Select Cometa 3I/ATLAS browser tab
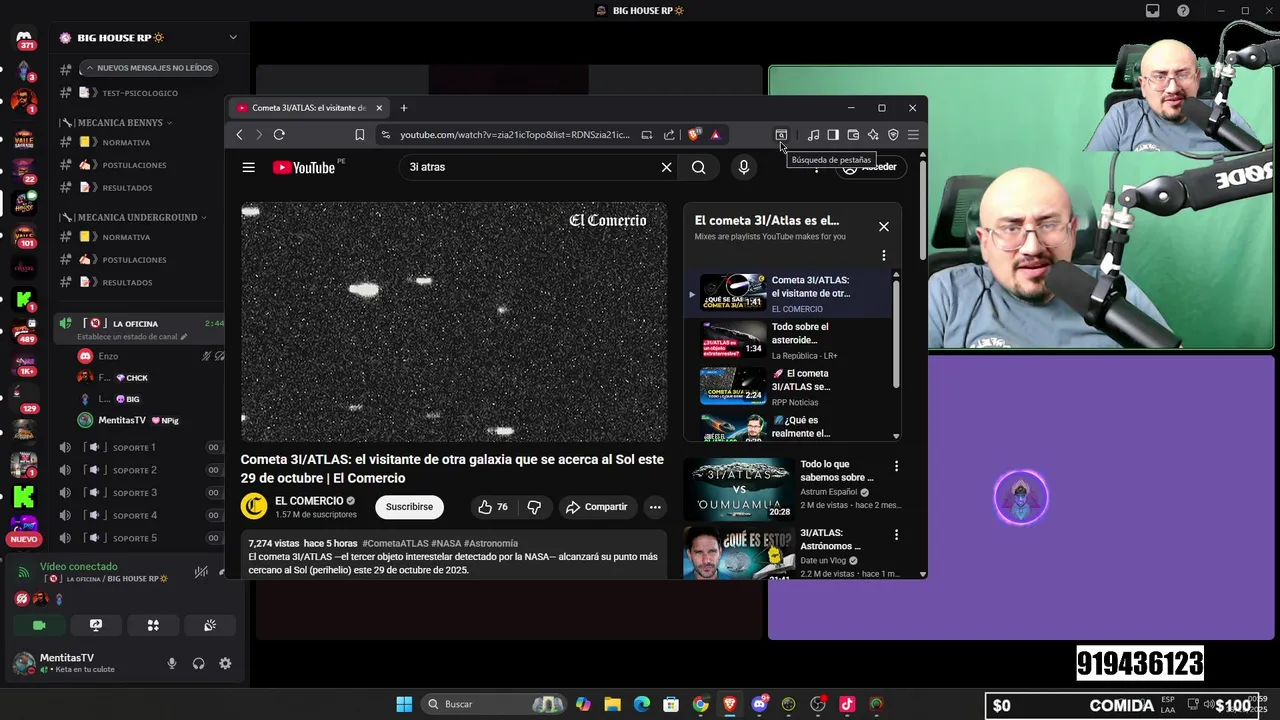 [x=309, y=108]
